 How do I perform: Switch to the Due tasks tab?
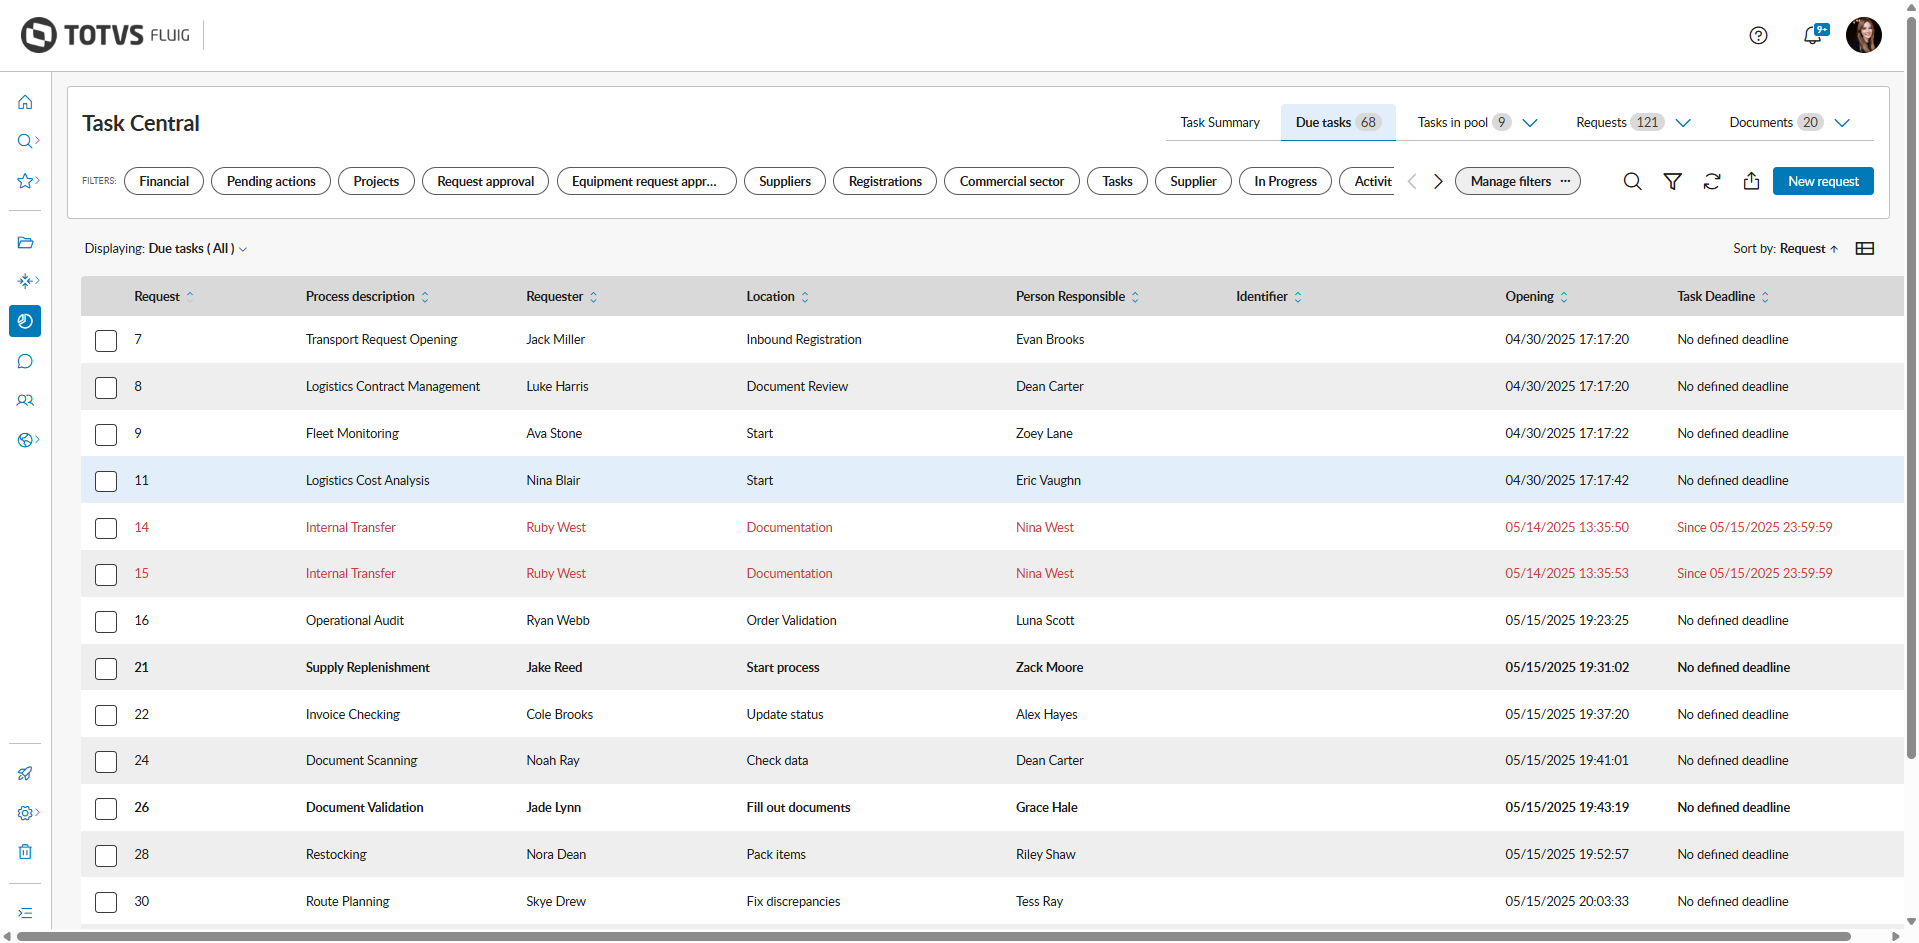[1336, 123]
